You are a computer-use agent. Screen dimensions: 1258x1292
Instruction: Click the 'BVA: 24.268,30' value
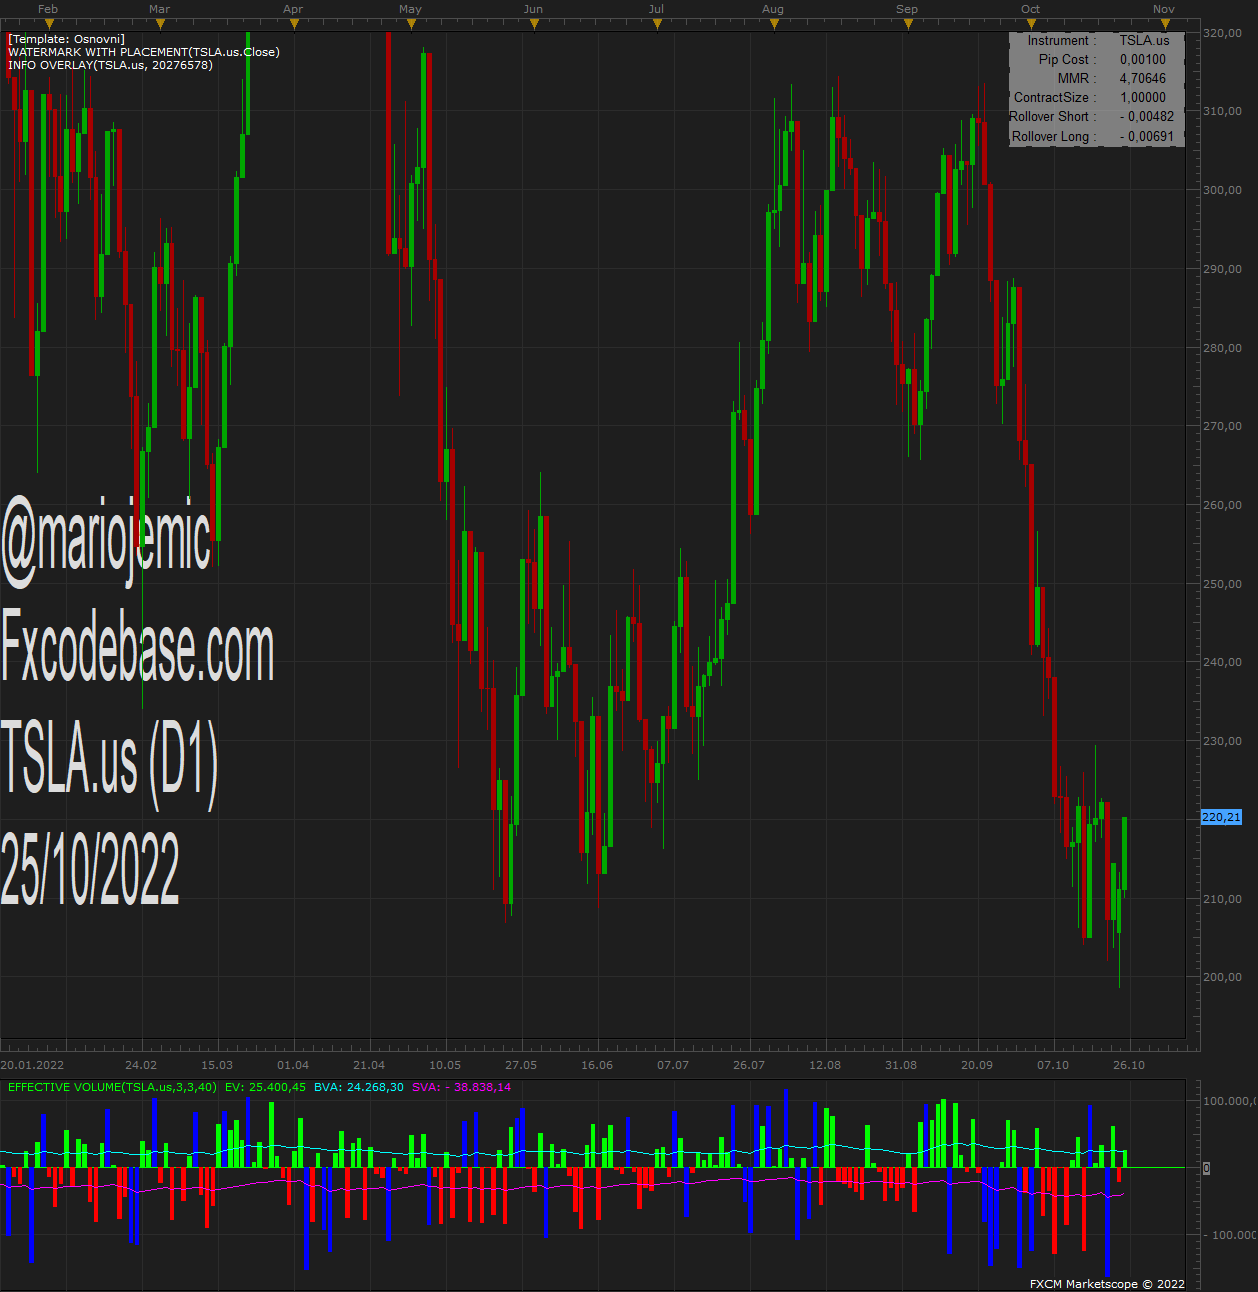coord(359,1087)
